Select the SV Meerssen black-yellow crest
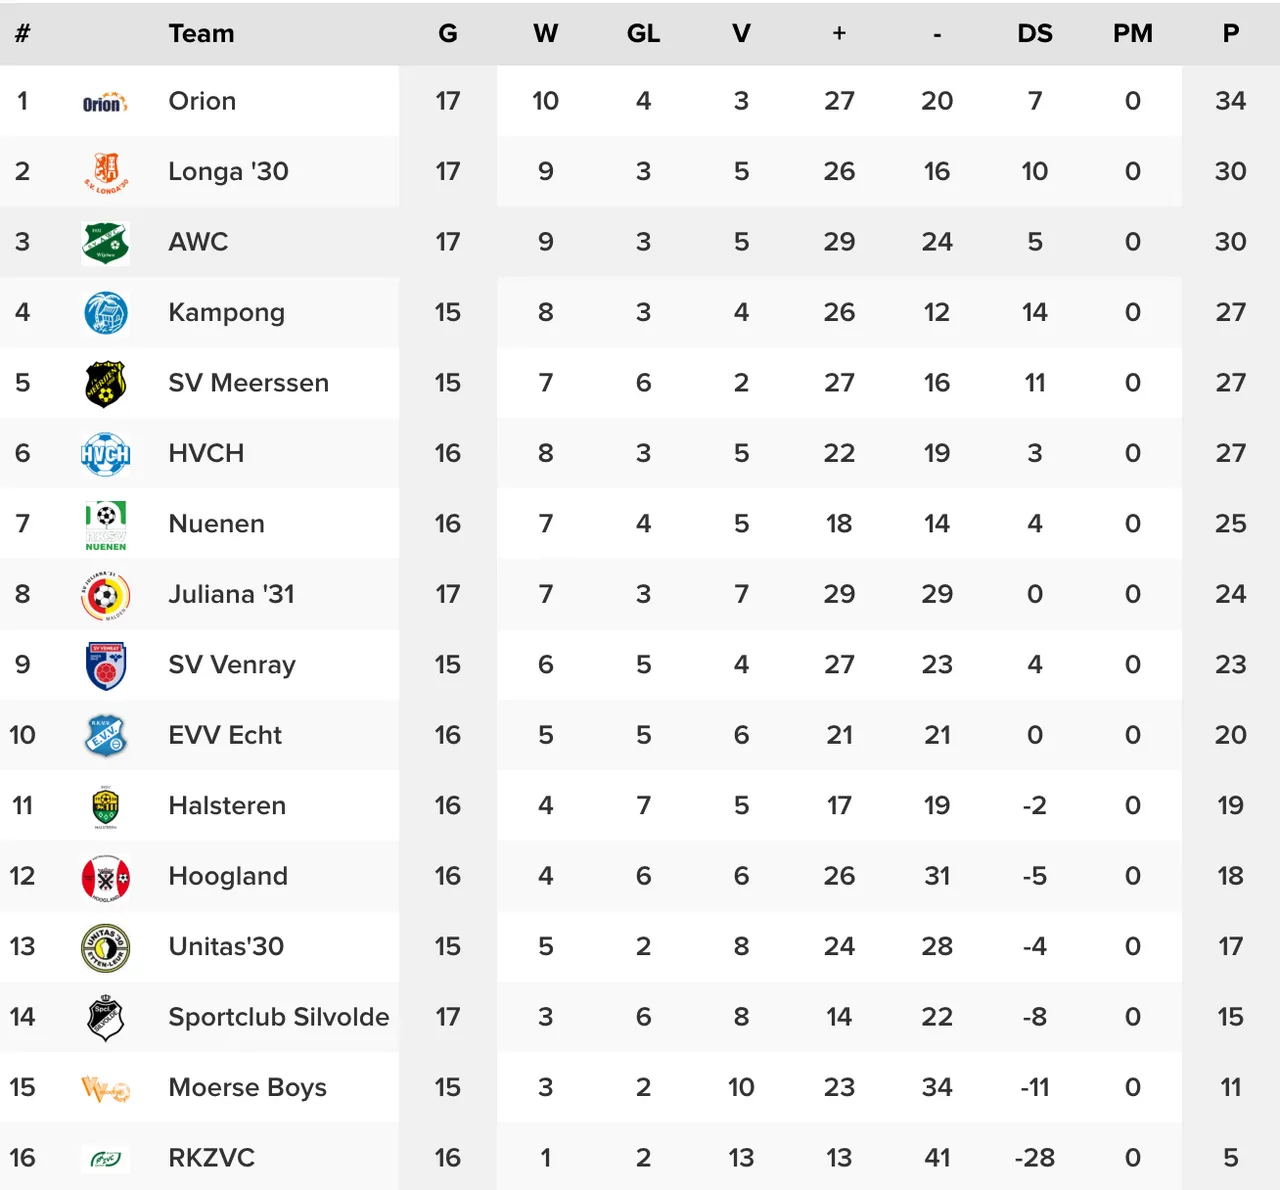The height and width of the screenshot is (1190, 1280). [106, 383]
